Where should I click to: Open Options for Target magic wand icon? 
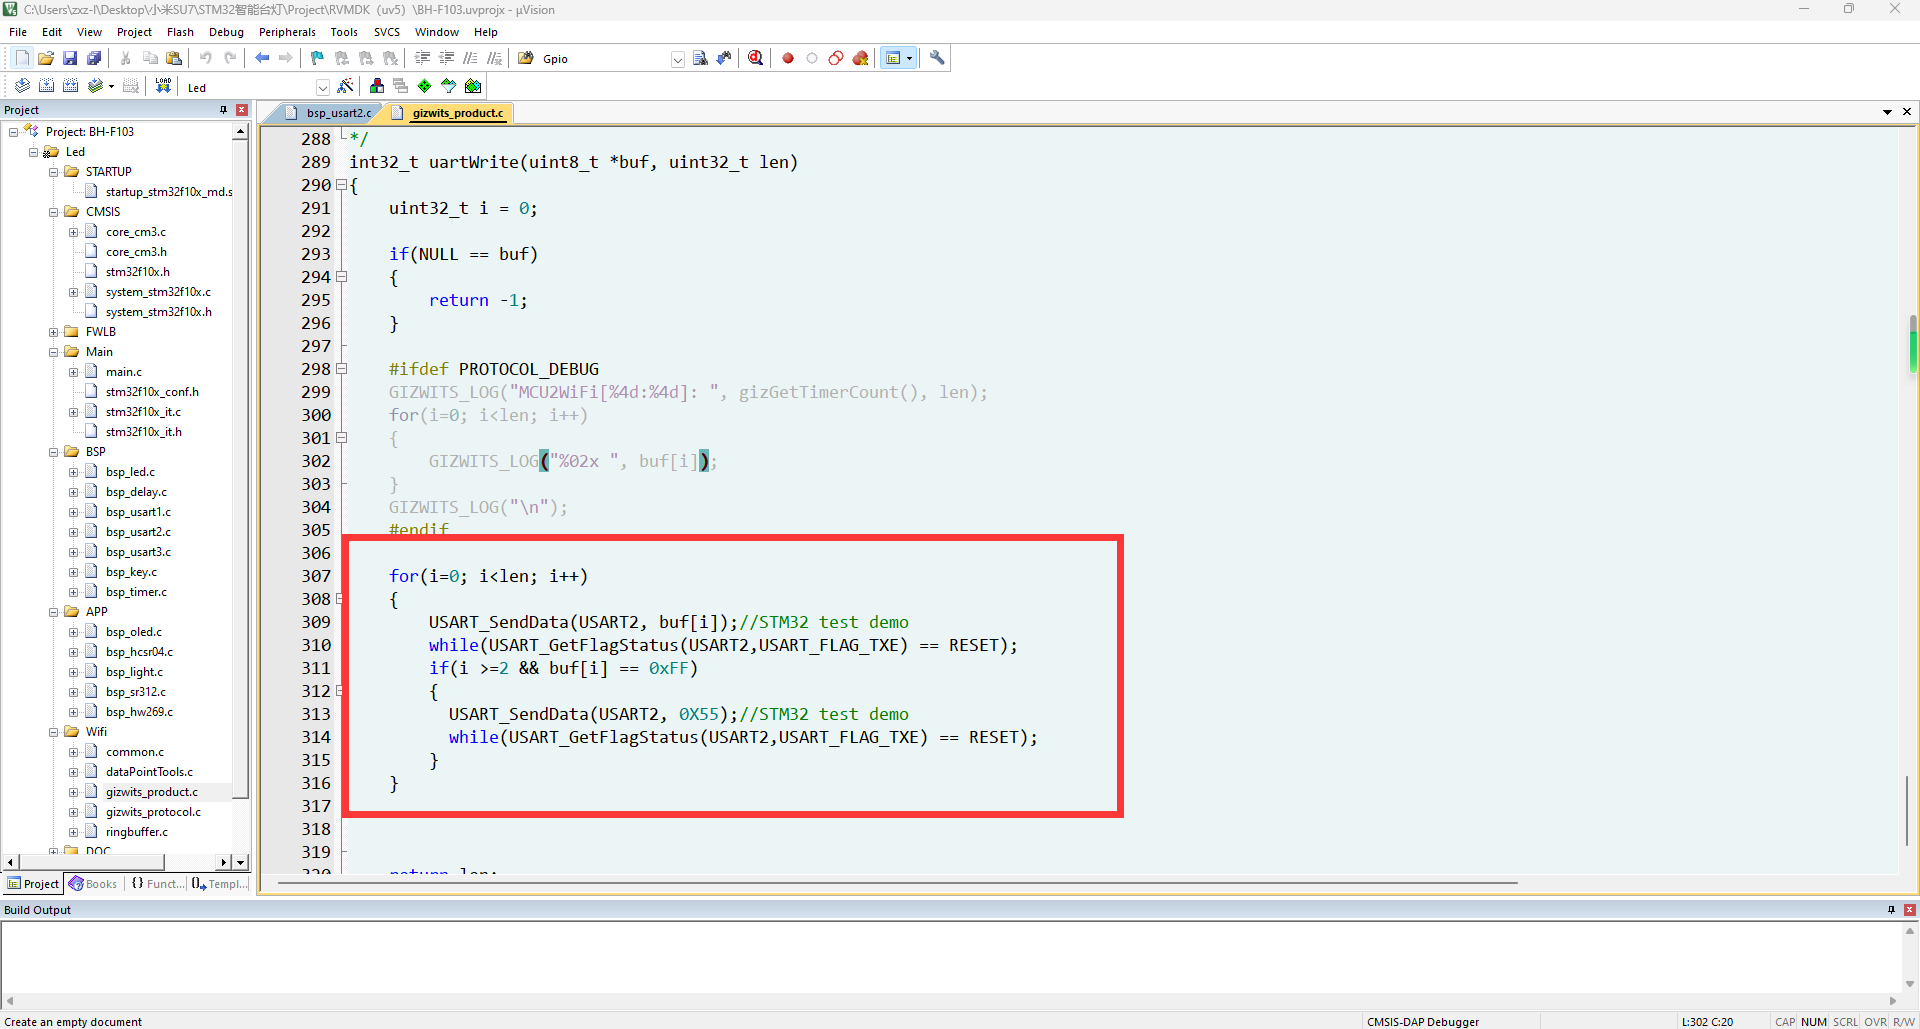(x=345, y=86)
